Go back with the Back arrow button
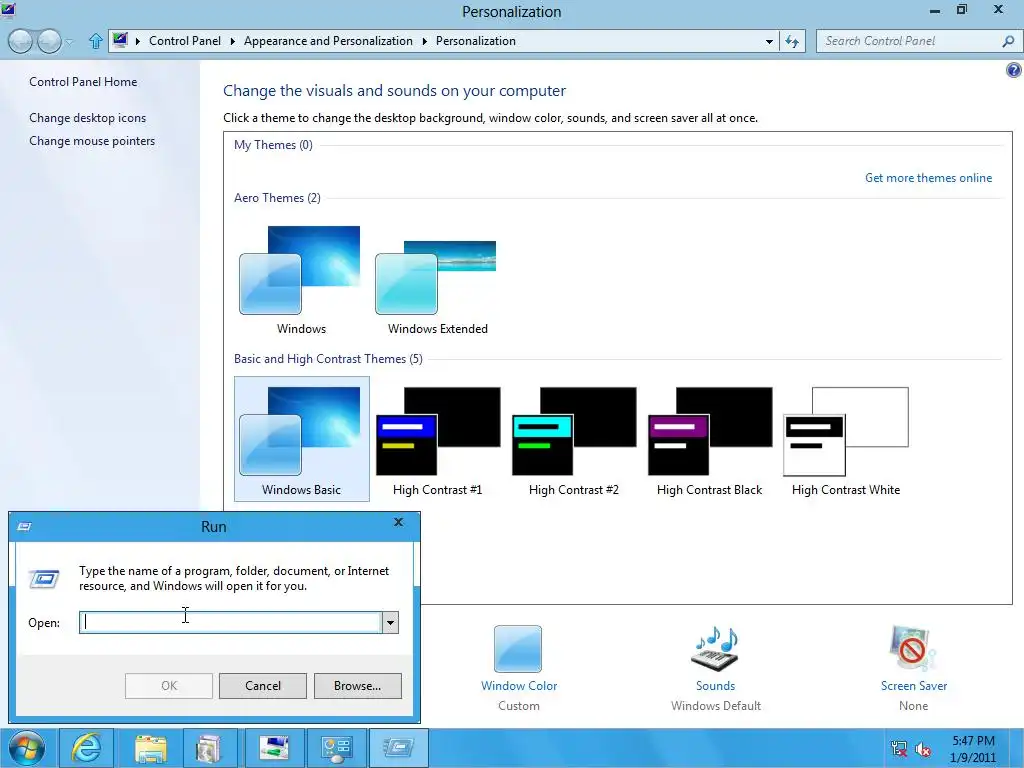The image size is (1024, 768). coord(20,41)
